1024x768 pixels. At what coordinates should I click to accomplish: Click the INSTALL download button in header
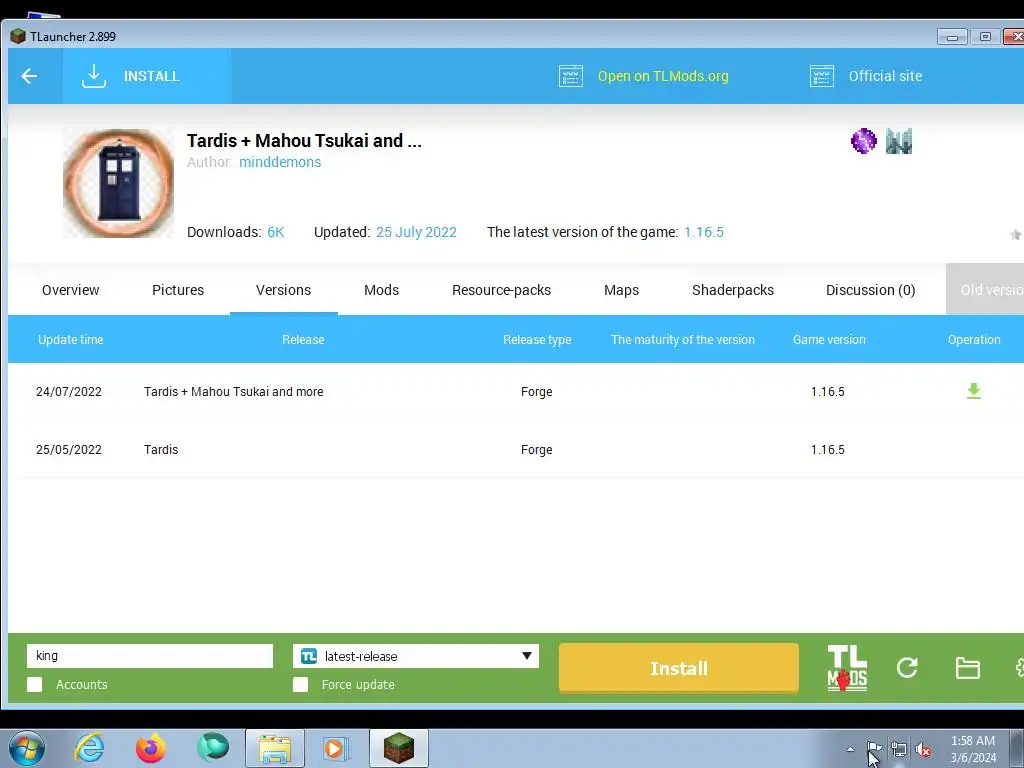(x=146, y=76)
